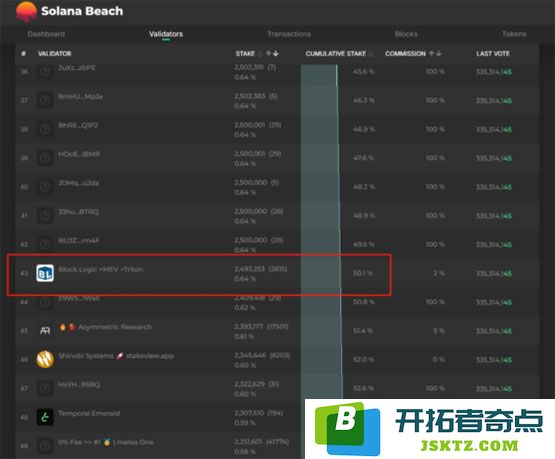
Task: Click the Solana Beach sunset logo
Action: pos(26,11)
